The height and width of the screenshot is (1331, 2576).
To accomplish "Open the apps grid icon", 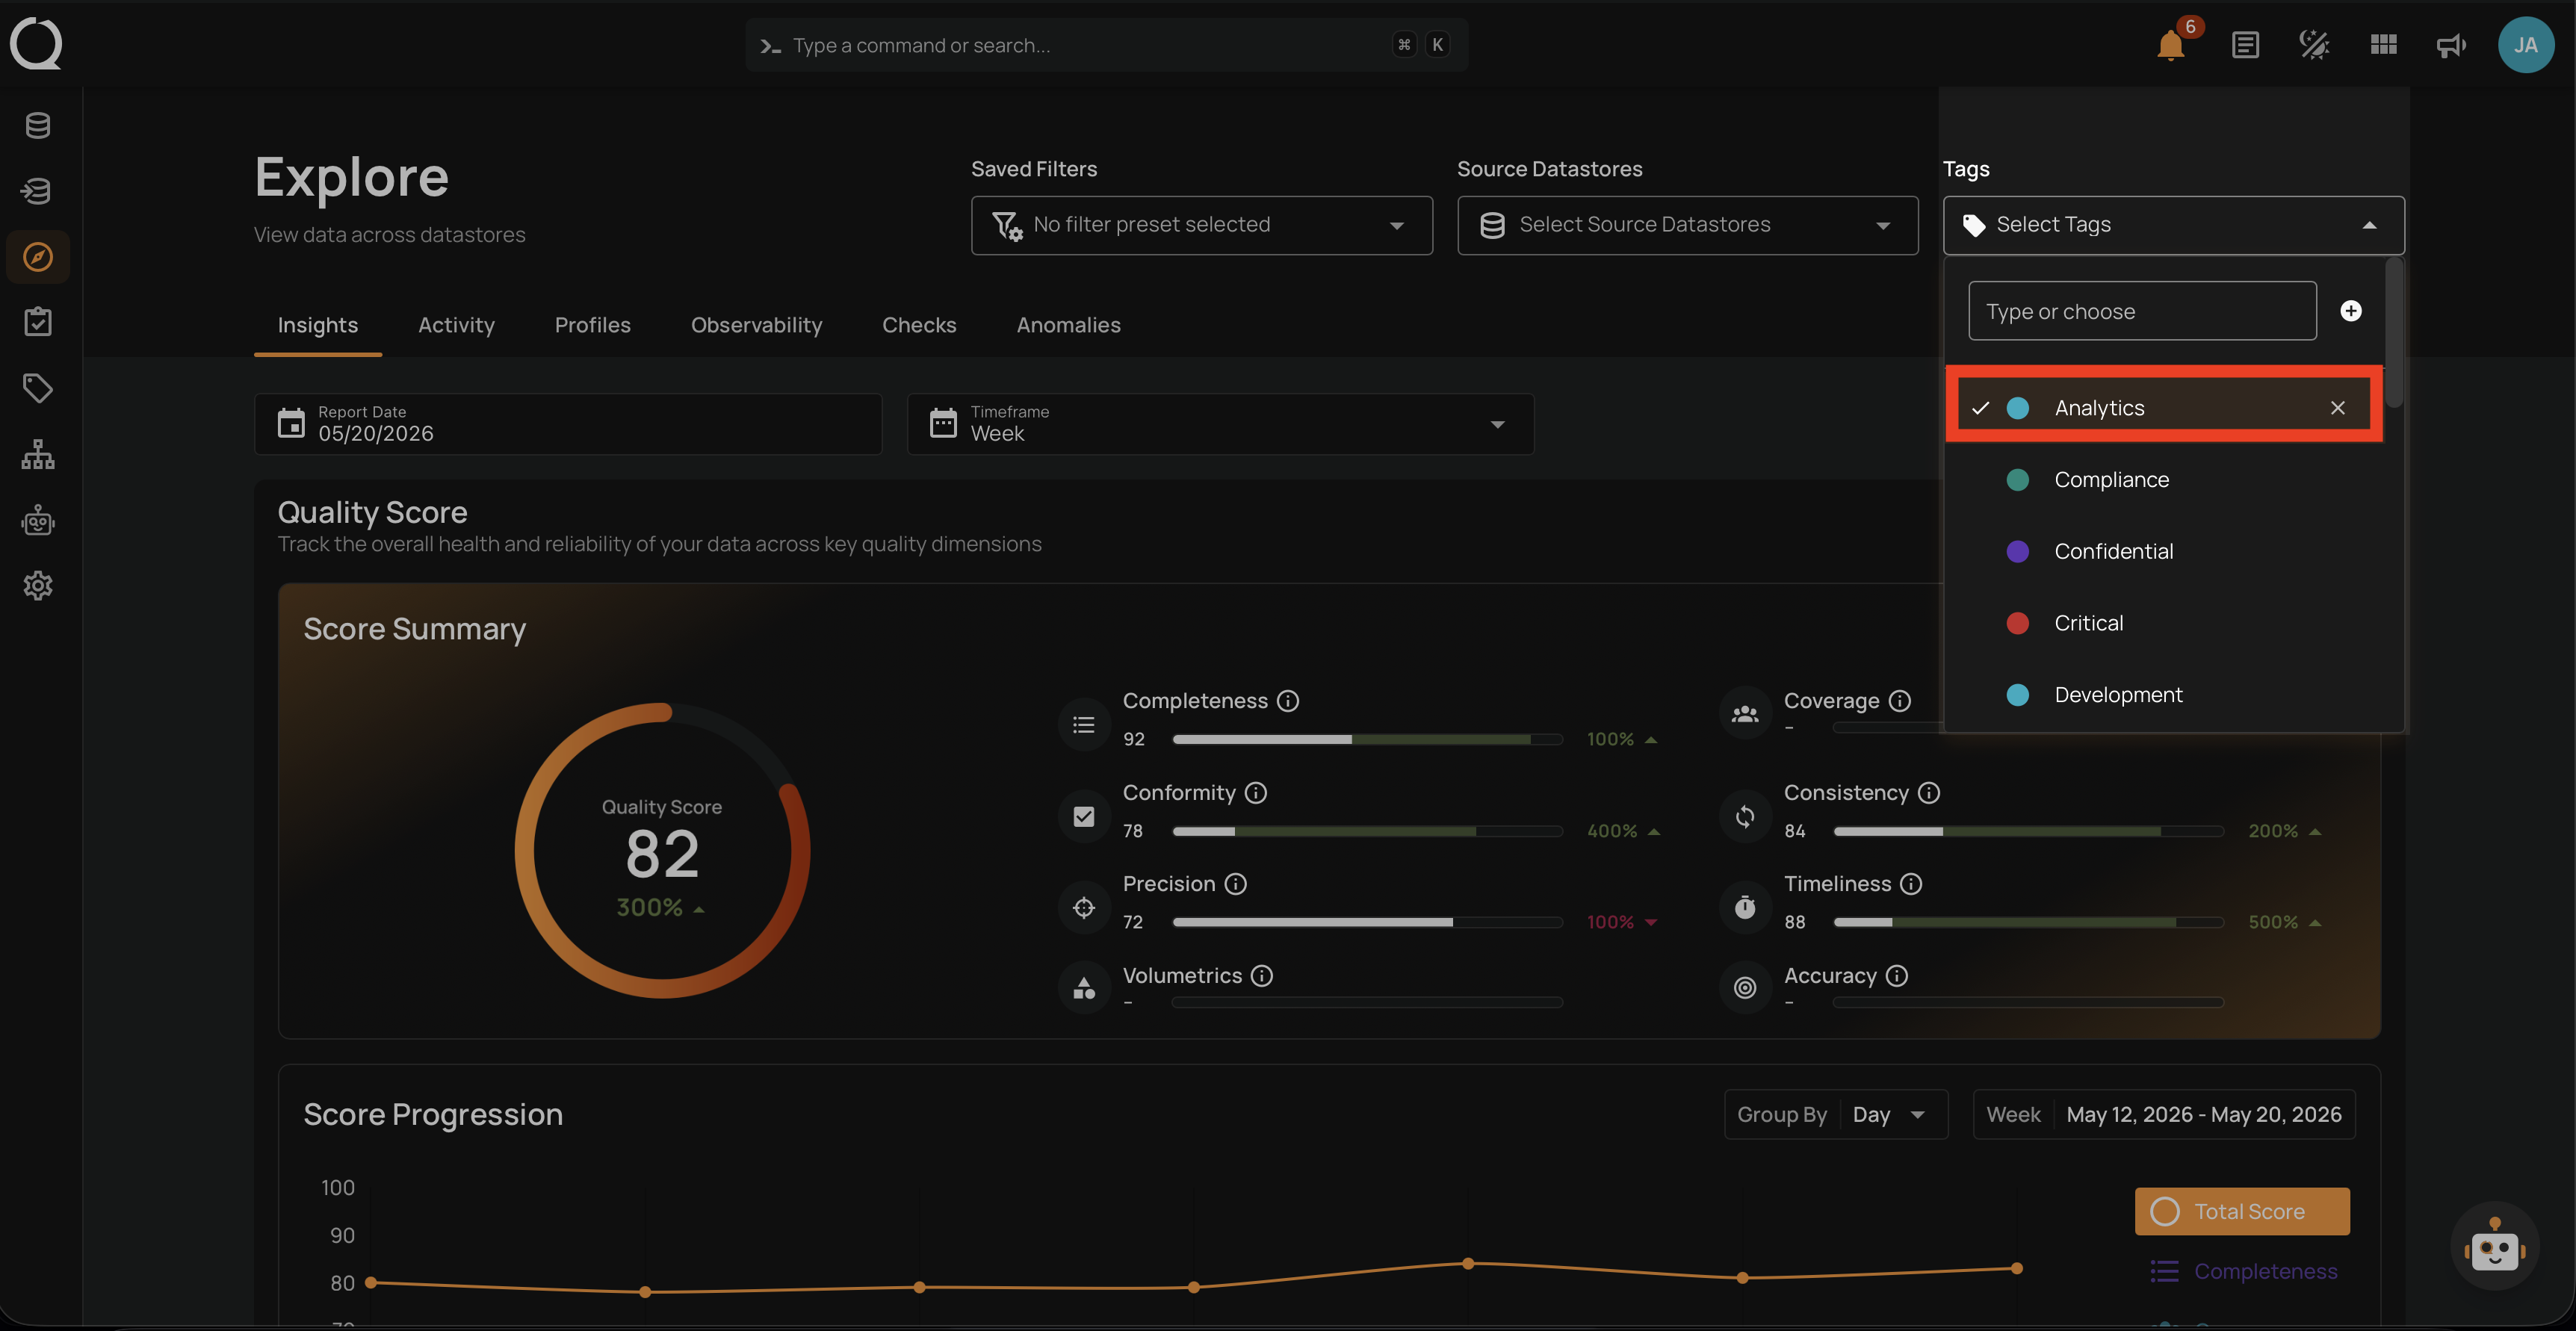I will (2383, 45).
